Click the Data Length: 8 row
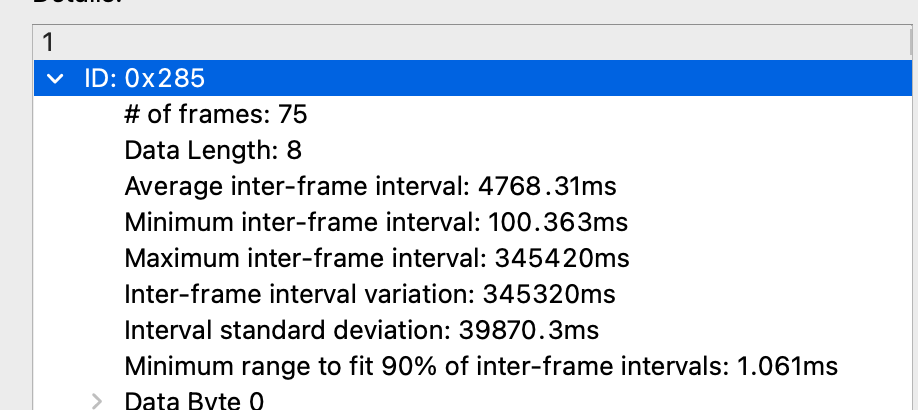 point(213,151)
